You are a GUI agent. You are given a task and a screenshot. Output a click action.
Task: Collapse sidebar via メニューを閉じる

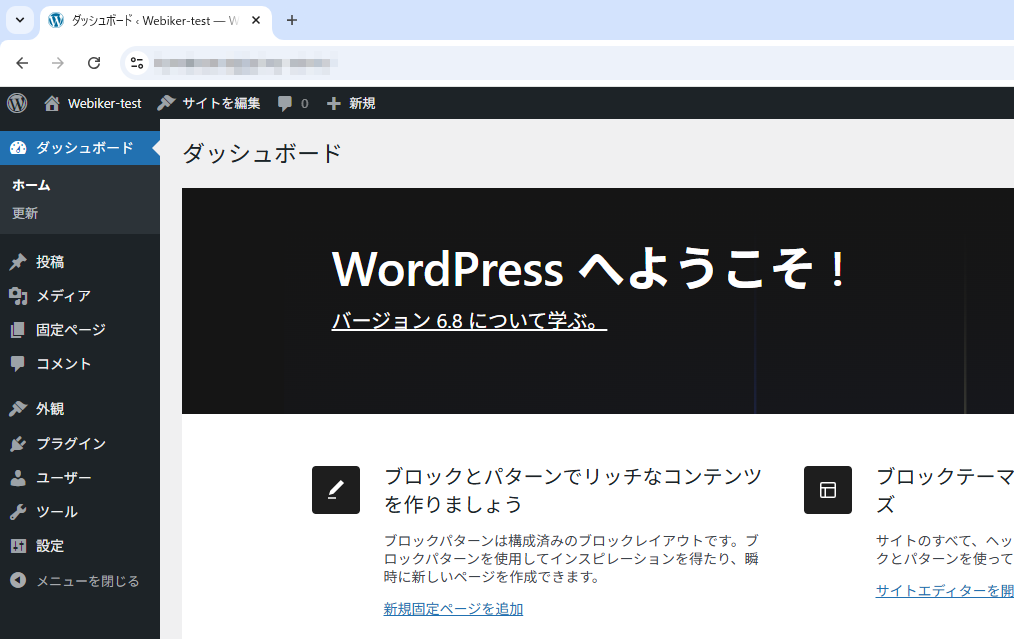[80, 581]
